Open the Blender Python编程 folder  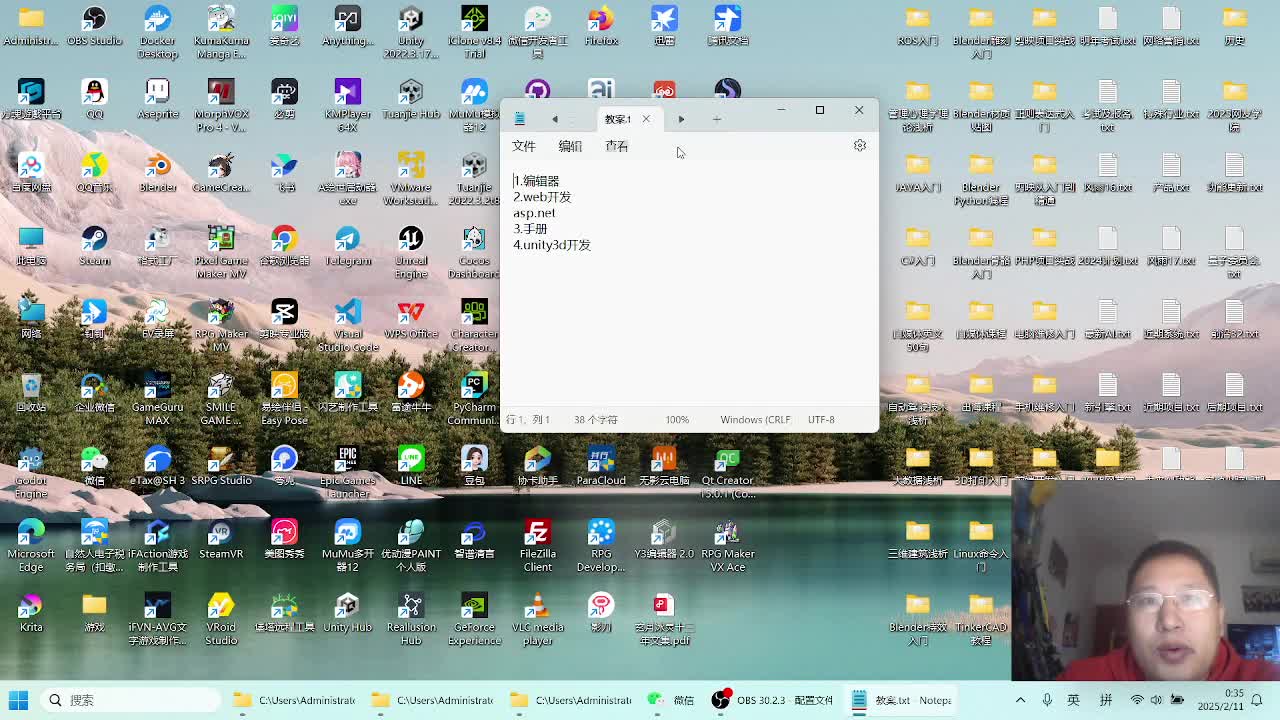tap(980, 178)
